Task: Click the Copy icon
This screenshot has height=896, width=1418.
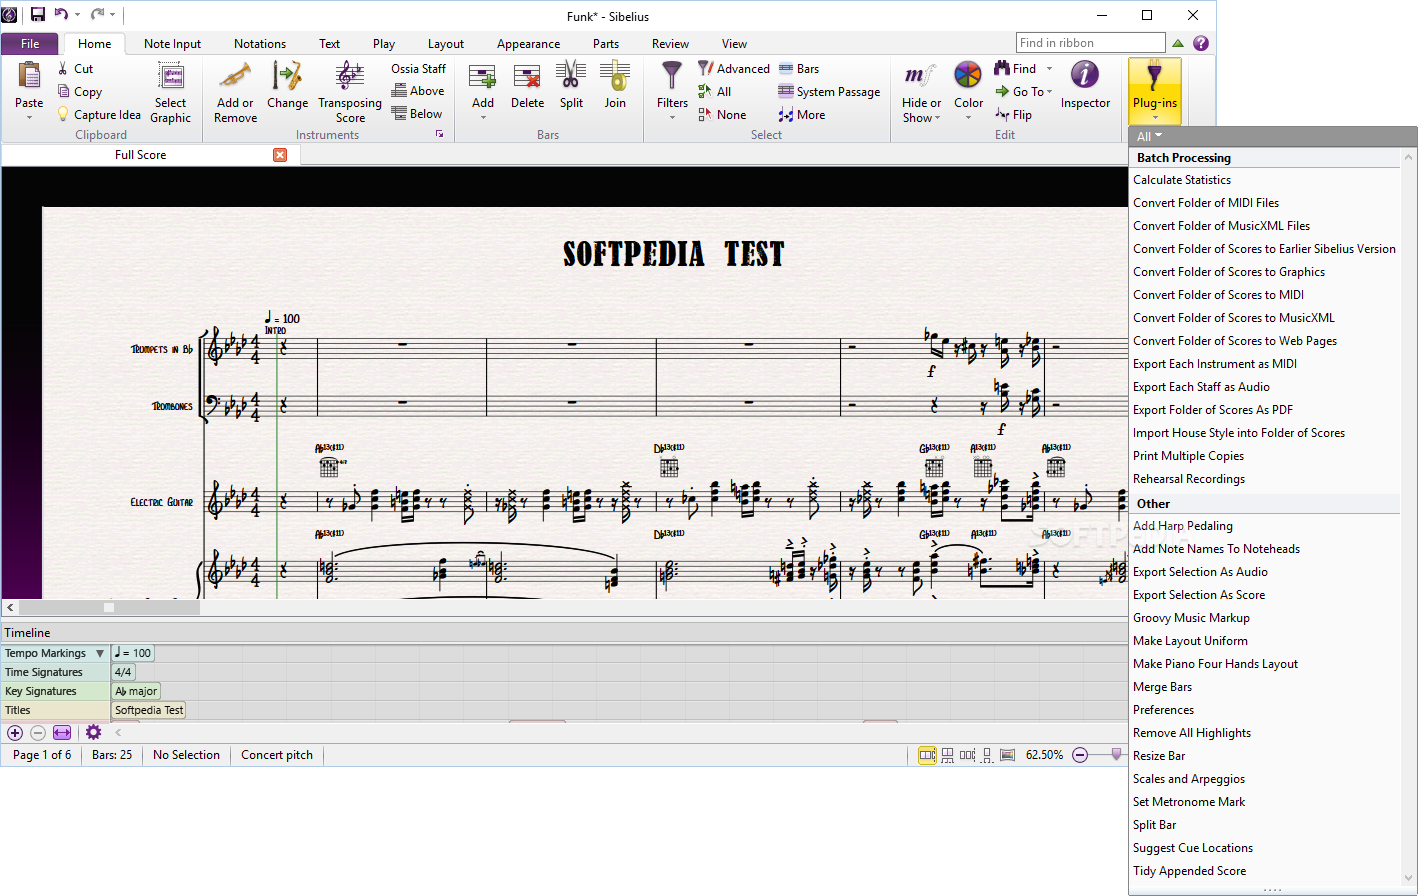Action: [x=63, y=91]
